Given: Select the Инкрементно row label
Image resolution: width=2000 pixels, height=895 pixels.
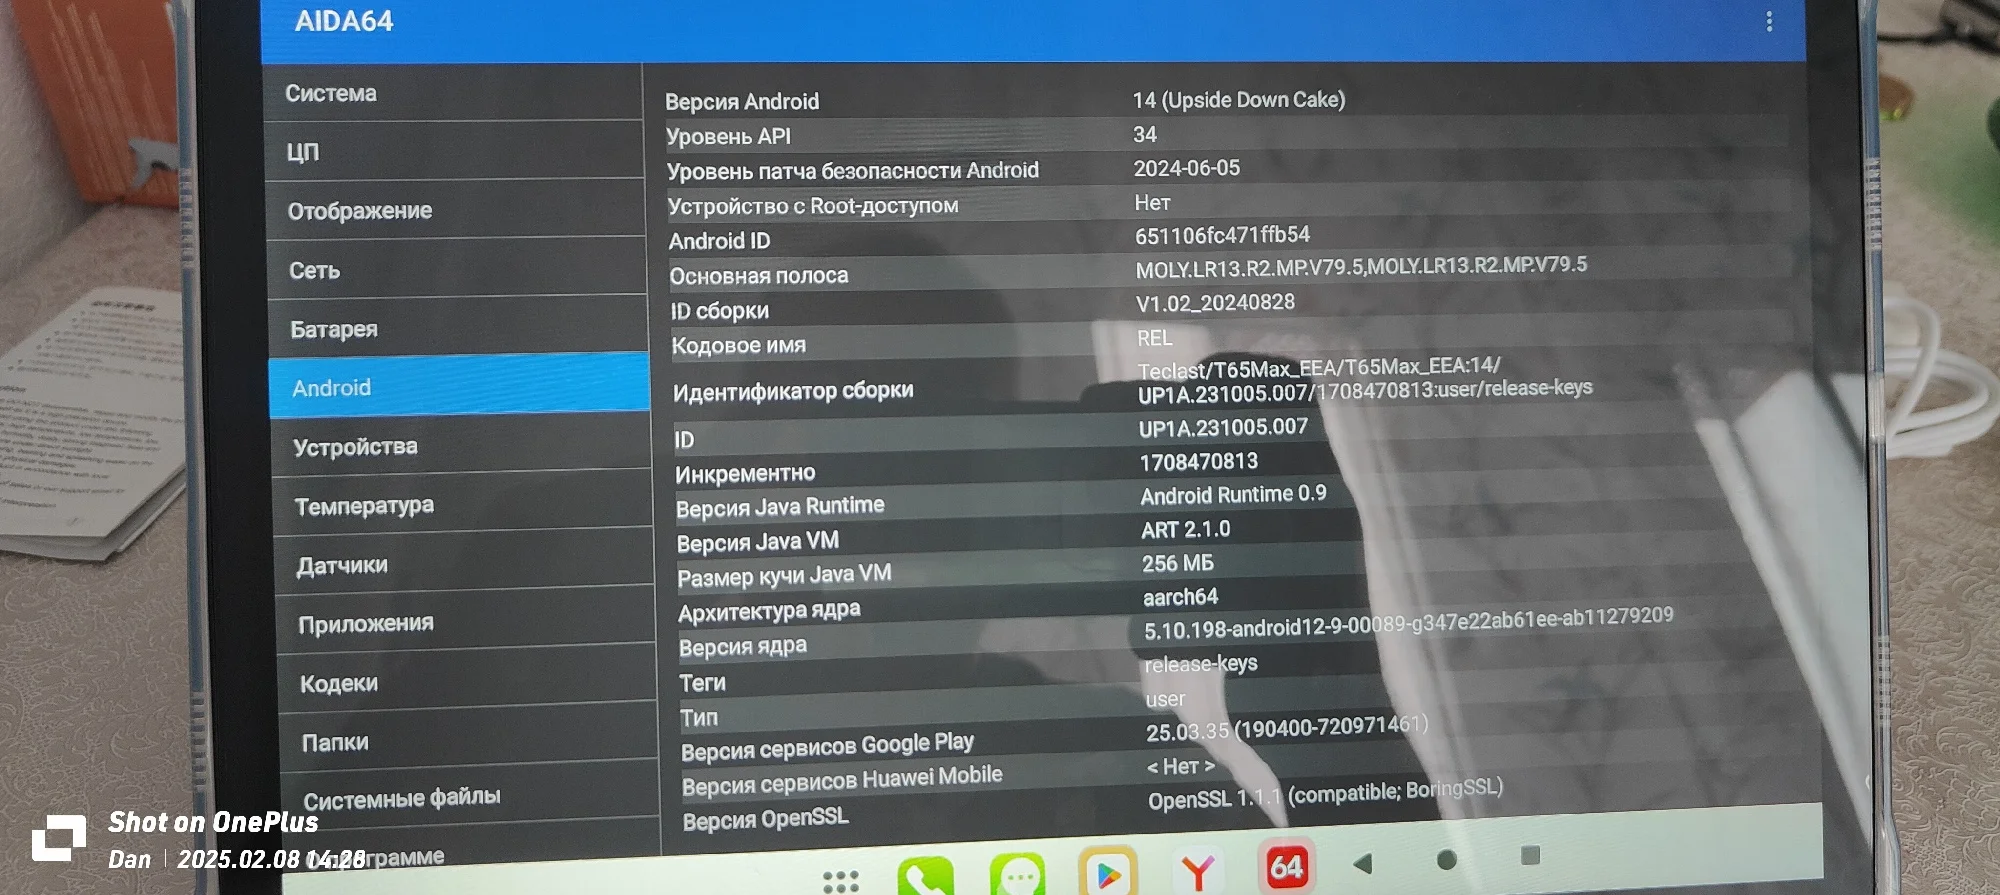Looking at the screenshot, I should pos(745,473).
